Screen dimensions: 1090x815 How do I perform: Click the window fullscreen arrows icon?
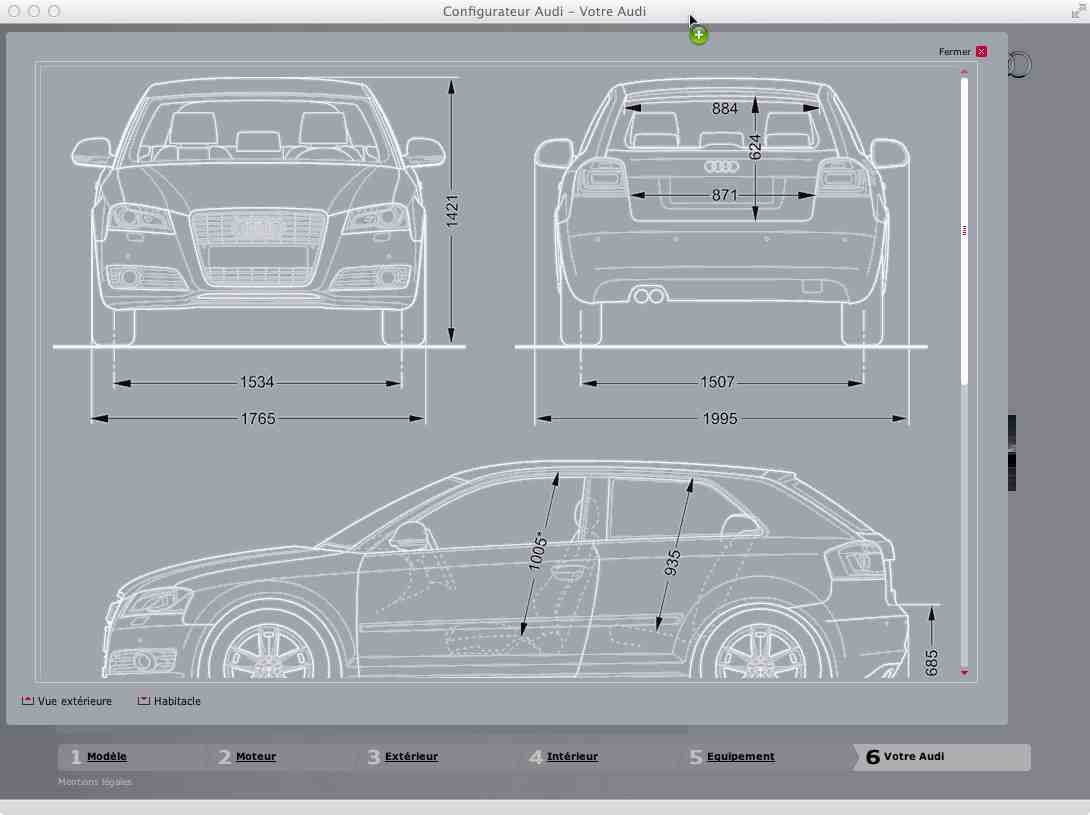click(1077, 11)
